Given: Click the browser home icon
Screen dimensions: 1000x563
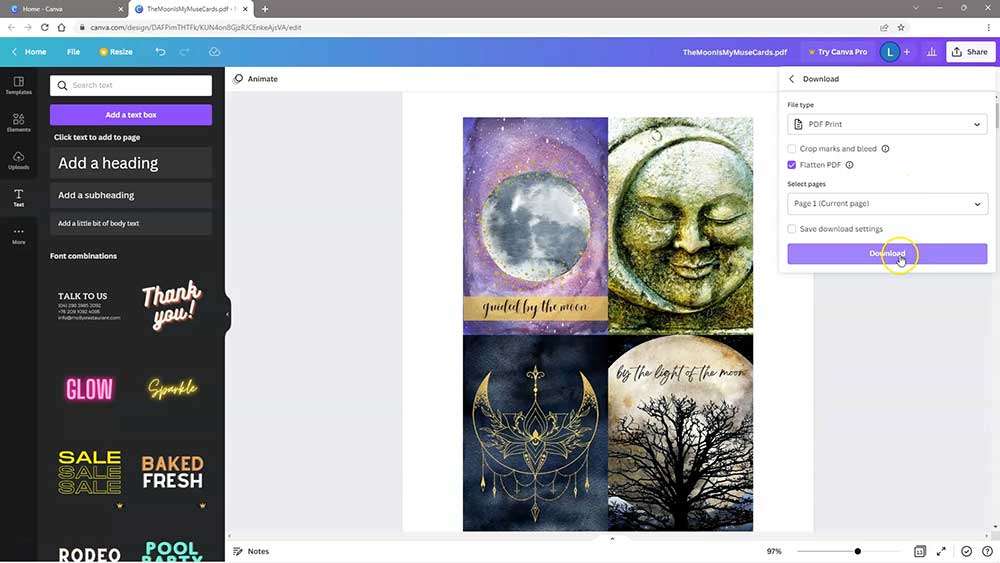Looking at the screenshot, I should click(x=62, y=27).
